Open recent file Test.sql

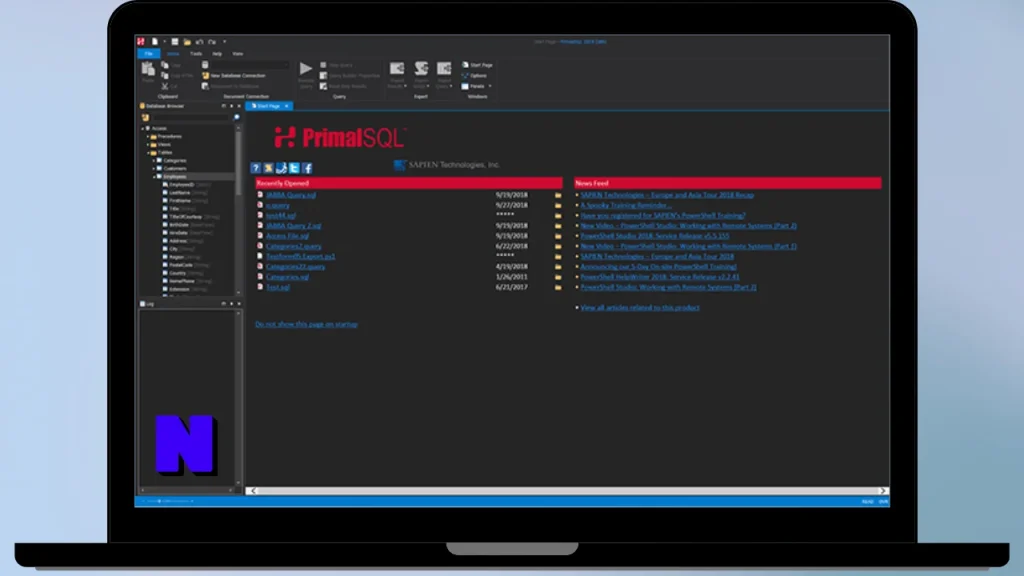point(278,287)
